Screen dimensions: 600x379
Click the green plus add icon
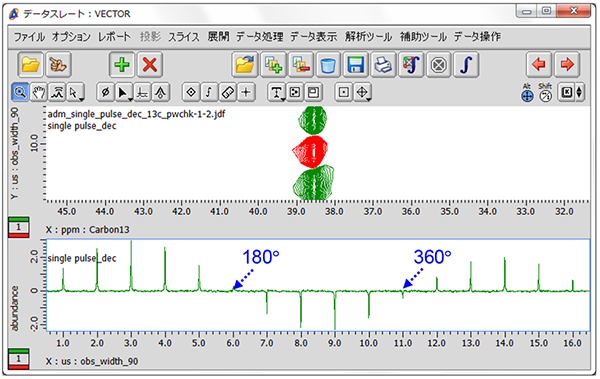[122, 65]
